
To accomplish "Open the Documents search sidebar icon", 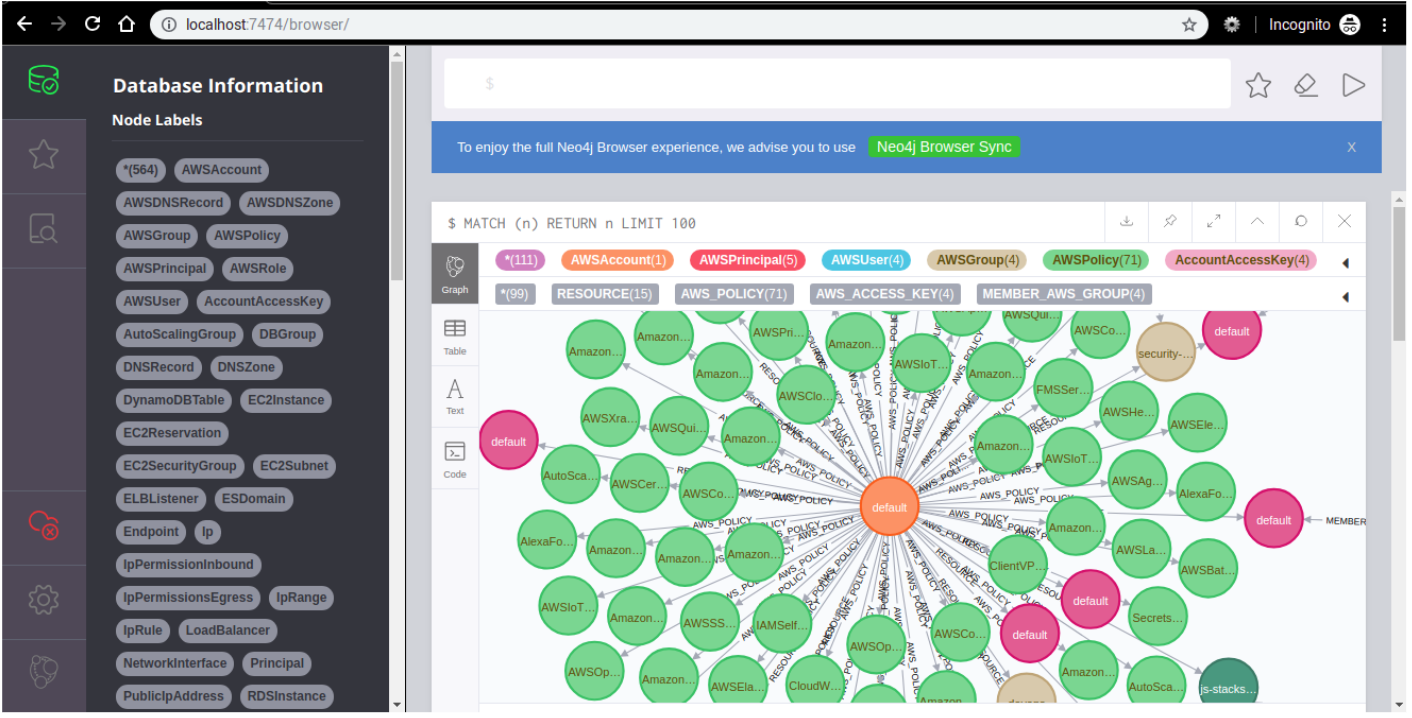I will click(x=43, y=229).
